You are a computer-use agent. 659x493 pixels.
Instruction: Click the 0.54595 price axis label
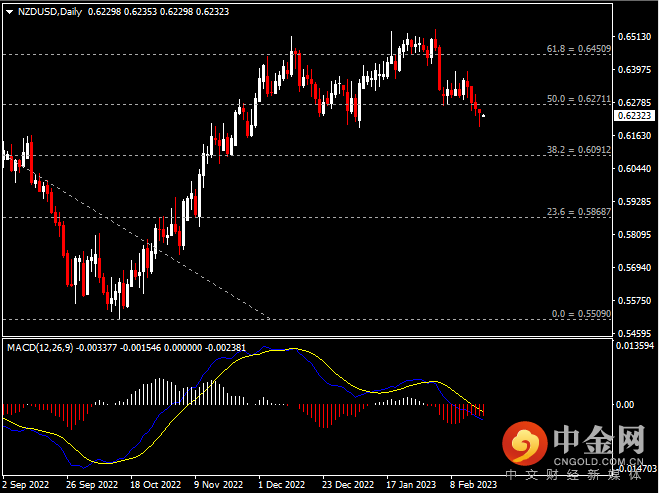coord(635,333)
